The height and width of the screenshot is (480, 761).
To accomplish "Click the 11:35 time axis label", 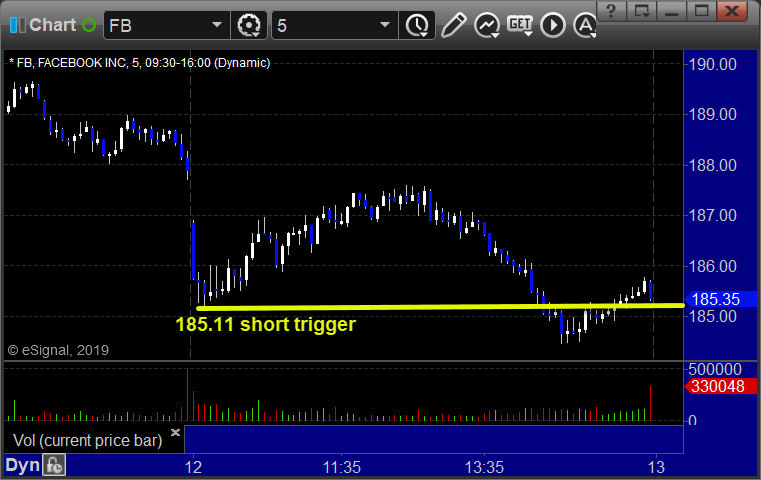I will 342,467.
